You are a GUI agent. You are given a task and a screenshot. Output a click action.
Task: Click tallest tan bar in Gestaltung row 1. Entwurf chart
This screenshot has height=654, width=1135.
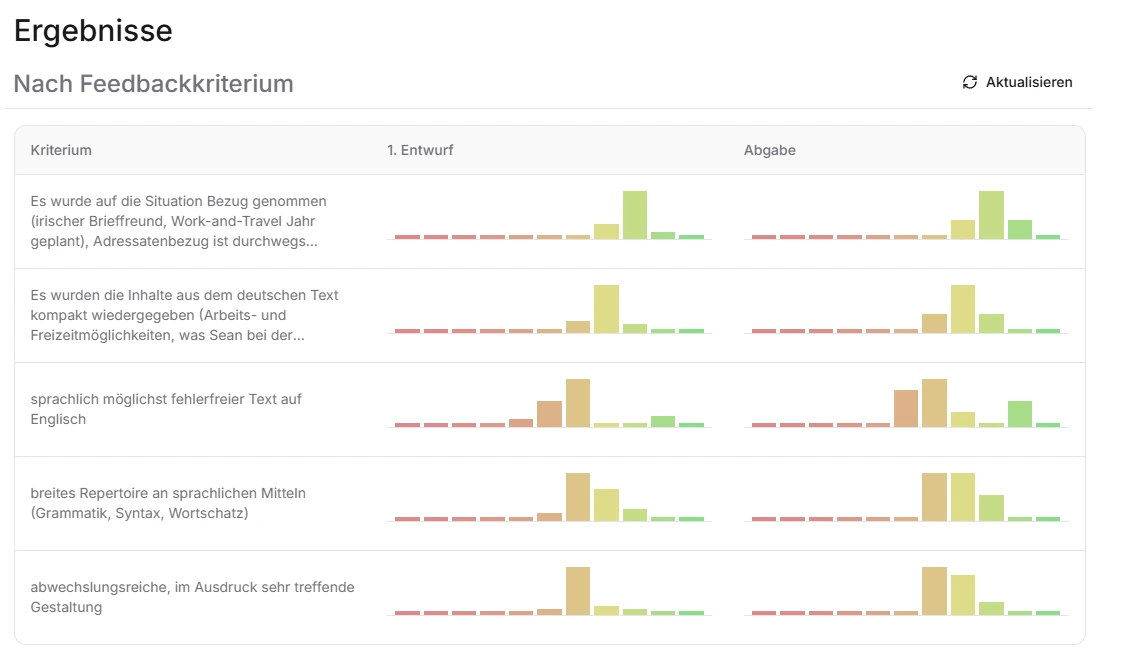point(578,591)
